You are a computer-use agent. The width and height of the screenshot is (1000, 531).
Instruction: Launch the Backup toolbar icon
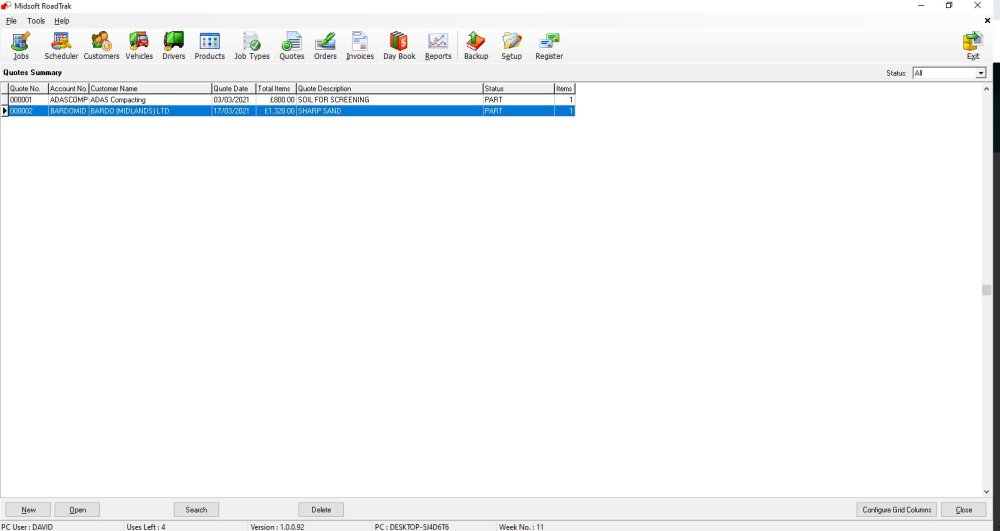click(476, 46)
